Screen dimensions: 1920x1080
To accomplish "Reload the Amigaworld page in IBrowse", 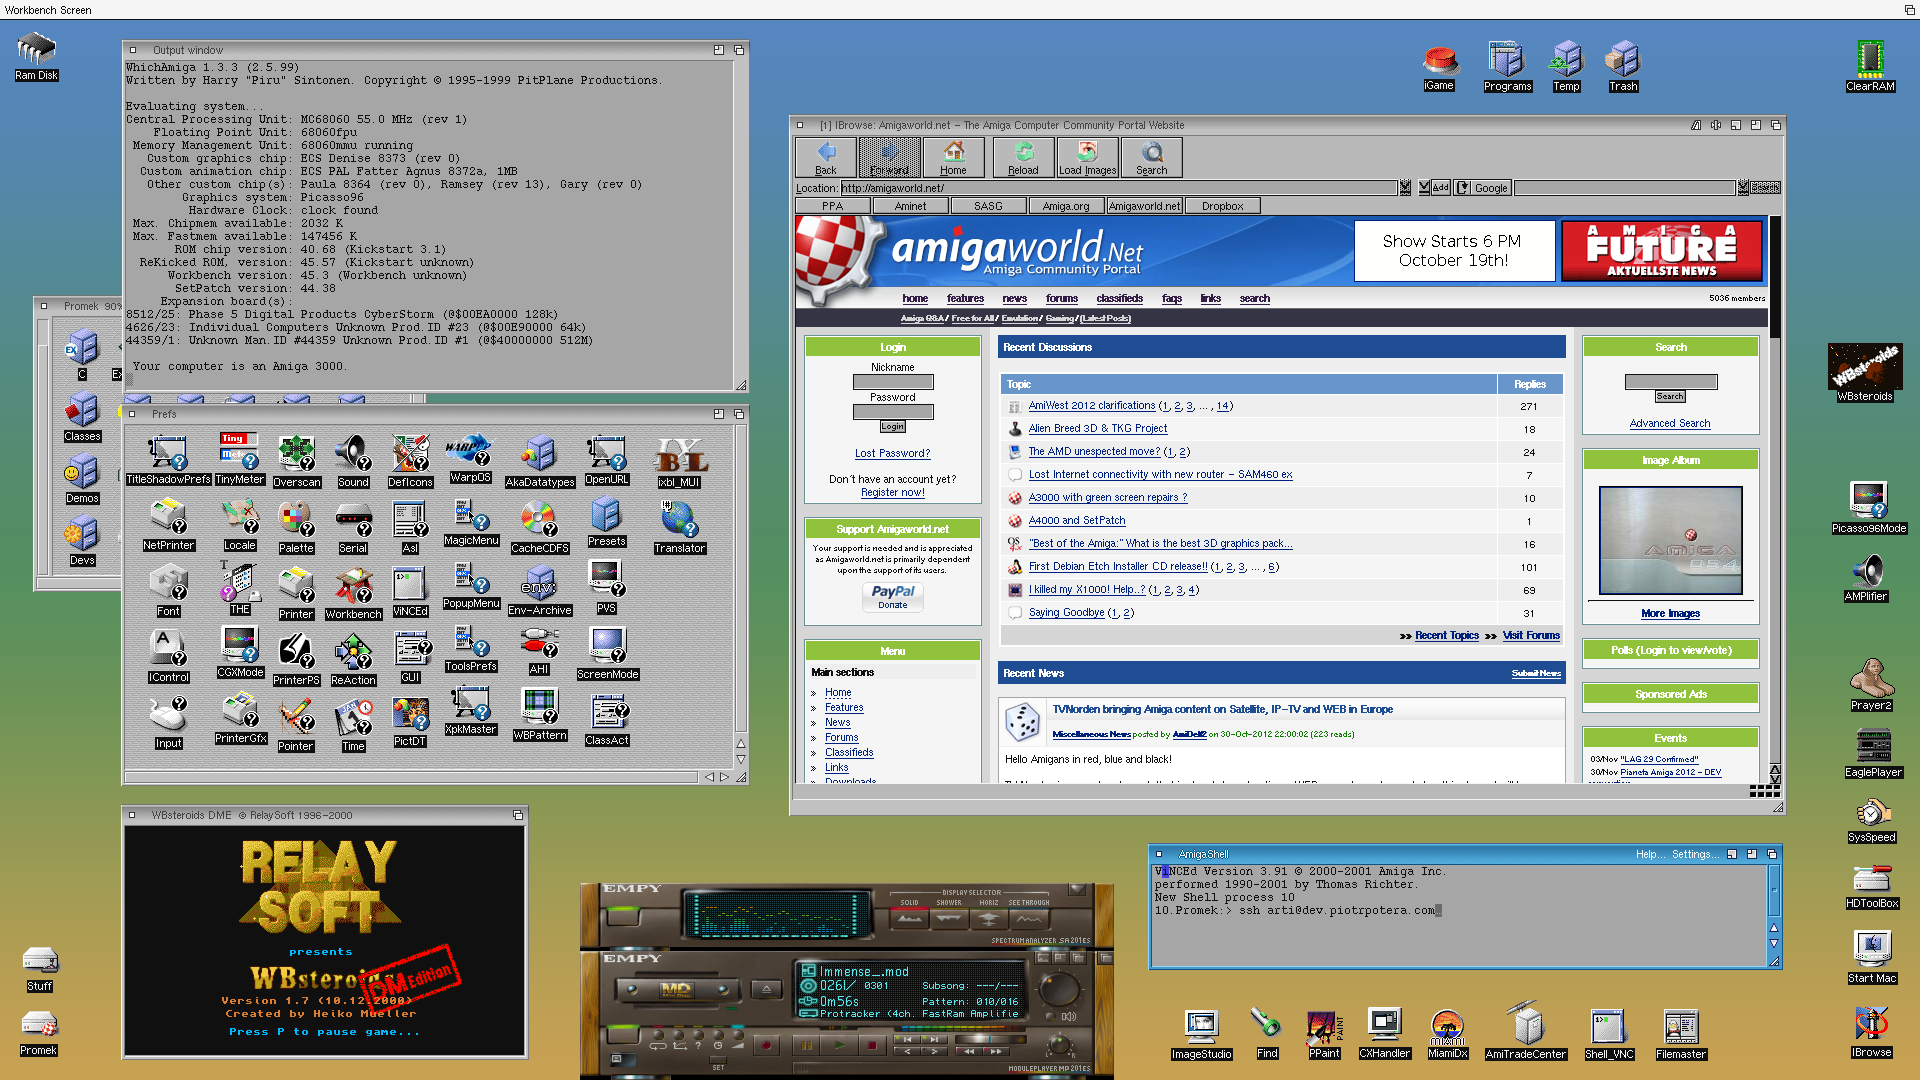I will (1023, 157).
